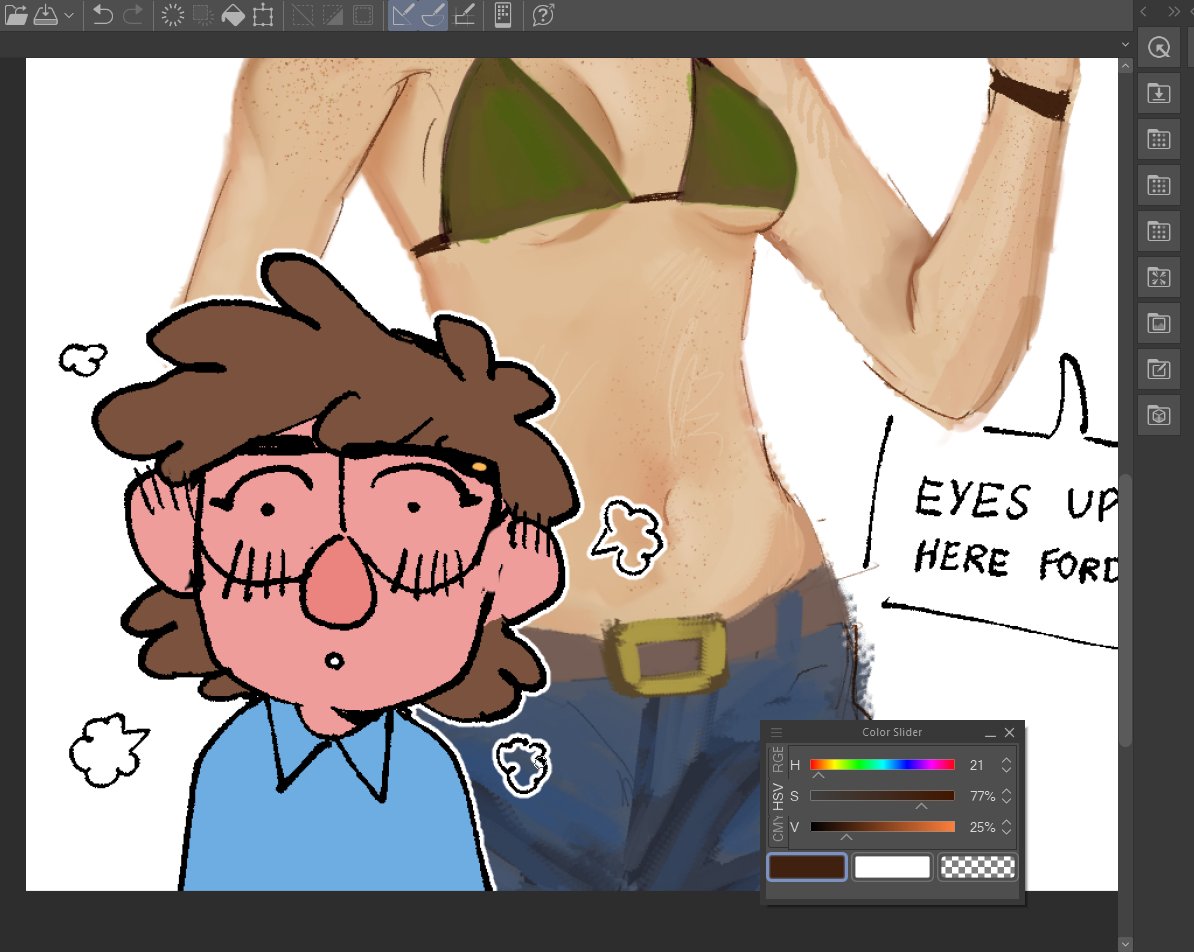This screenshot has width=1194, height=952.
Task: Undo the last action
Action: pyautogui.click(x=102, y=14)
